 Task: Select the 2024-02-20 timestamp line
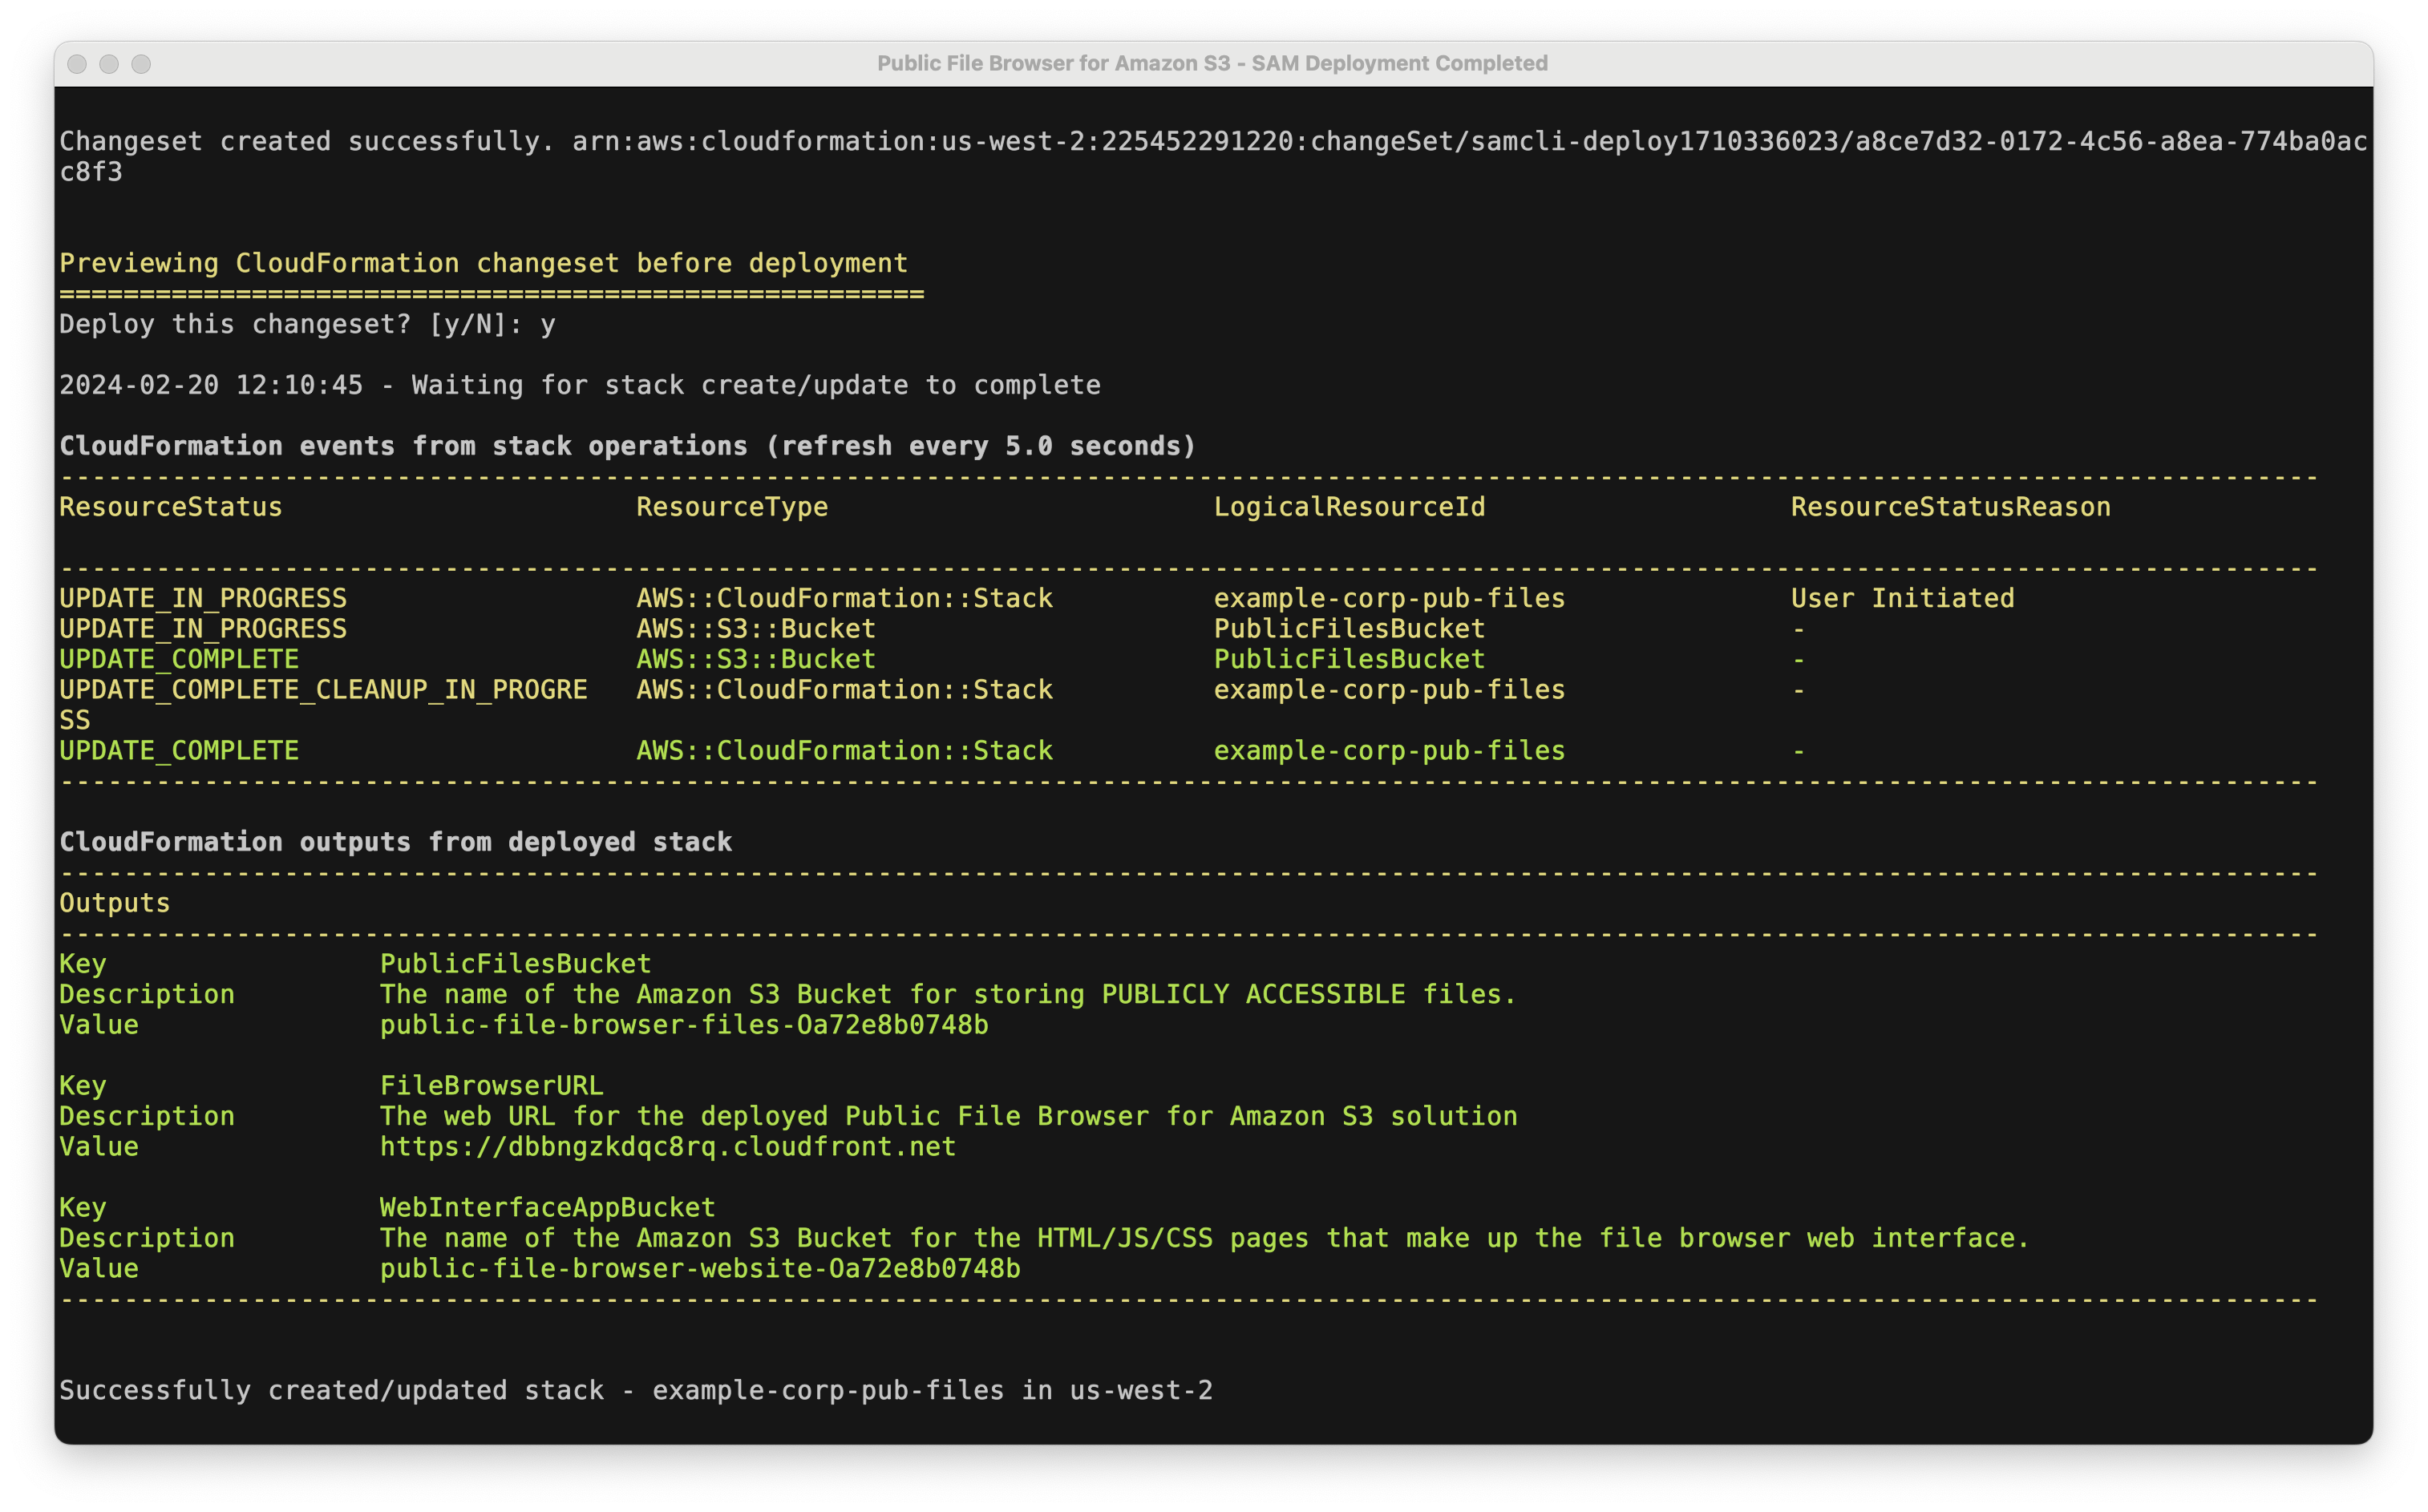click(x=580, y=384)
